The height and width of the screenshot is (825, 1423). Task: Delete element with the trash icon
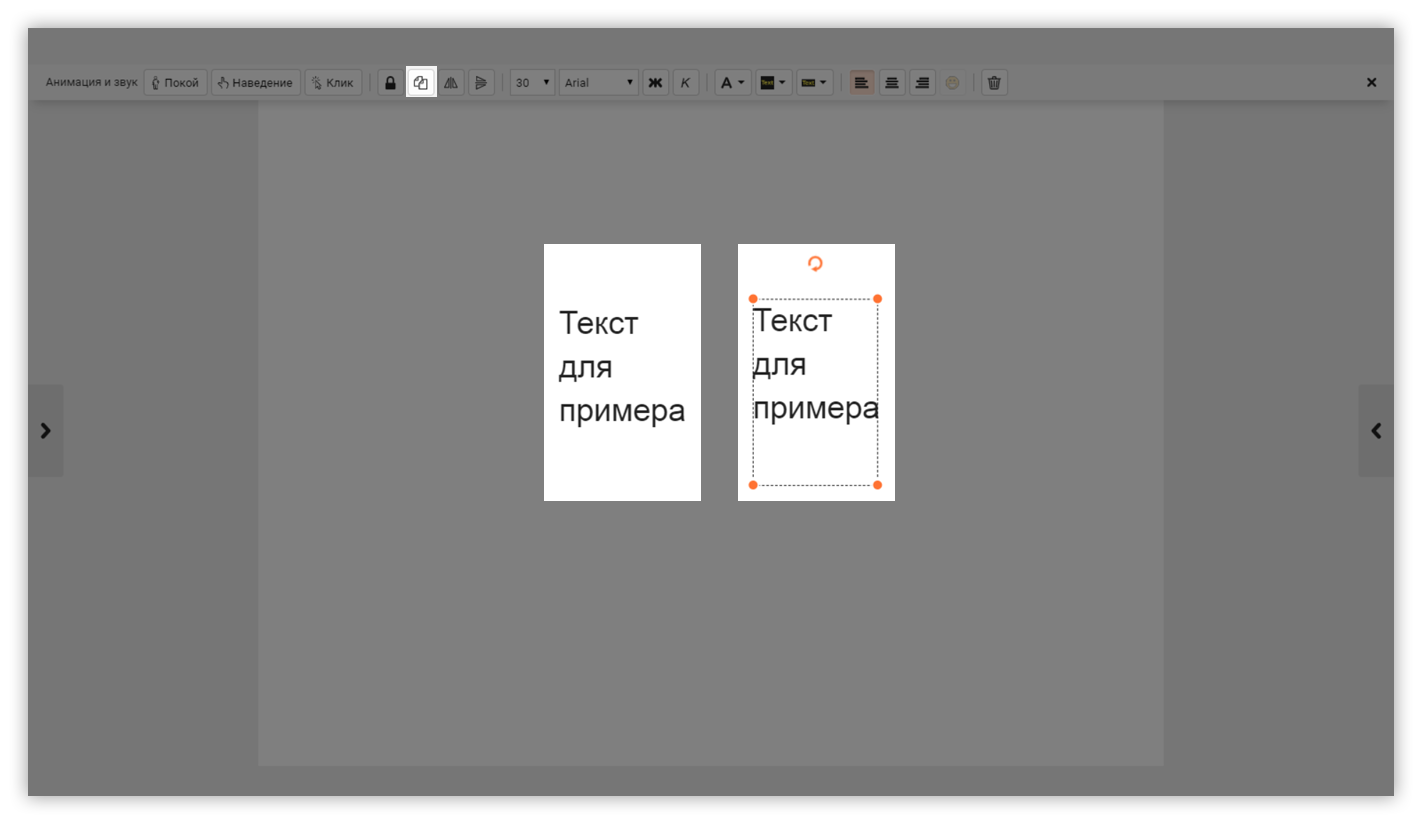pyautogui.click(x=994, y=83)
